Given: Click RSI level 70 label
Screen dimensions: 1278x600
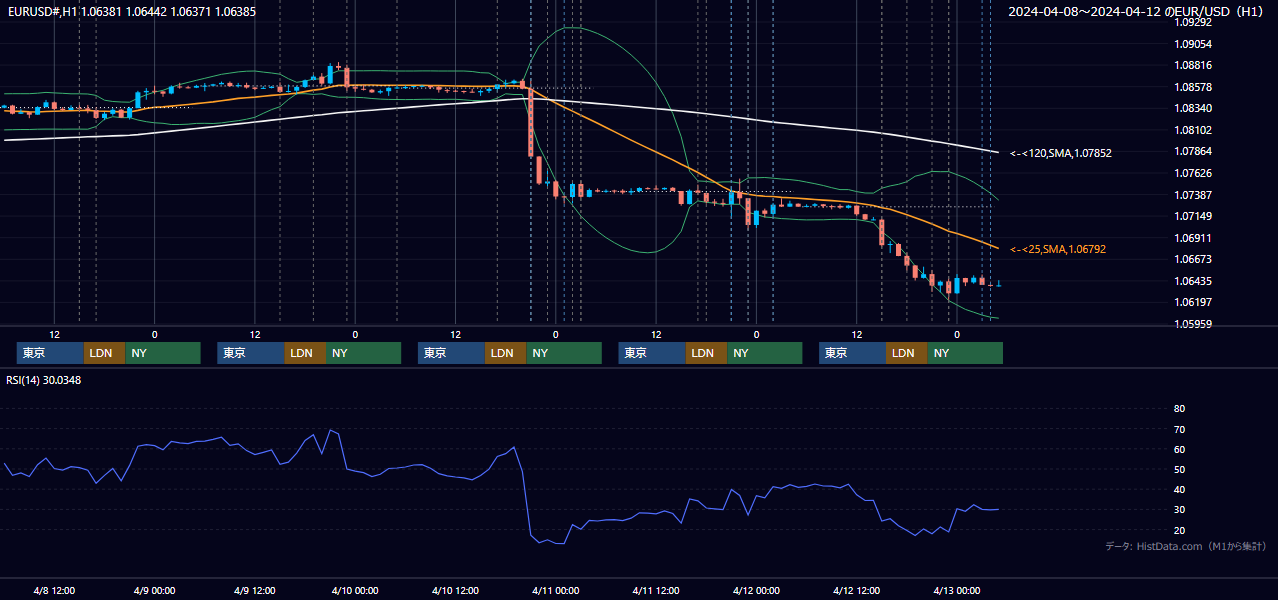Looking at the screenshot, I should 1179,429.
